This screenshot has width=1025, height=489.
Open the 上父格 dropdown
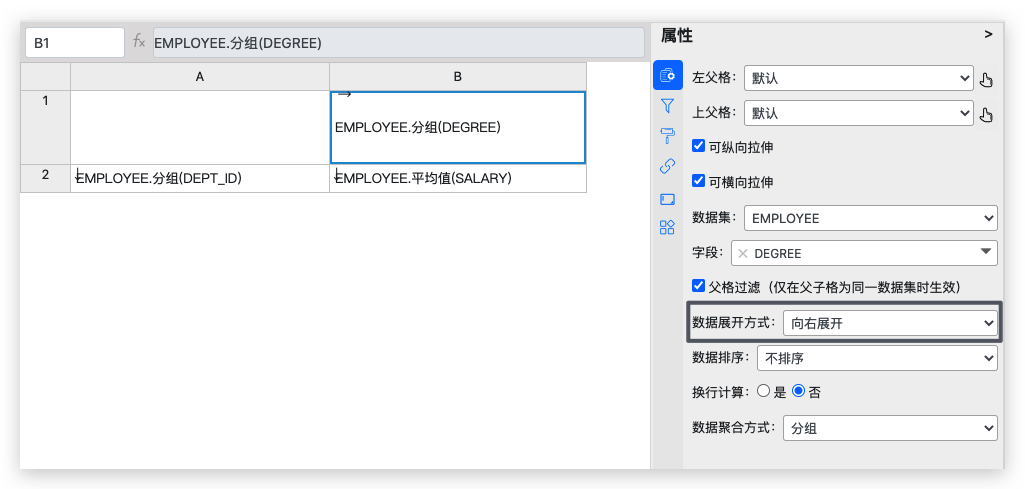[859, 113]
